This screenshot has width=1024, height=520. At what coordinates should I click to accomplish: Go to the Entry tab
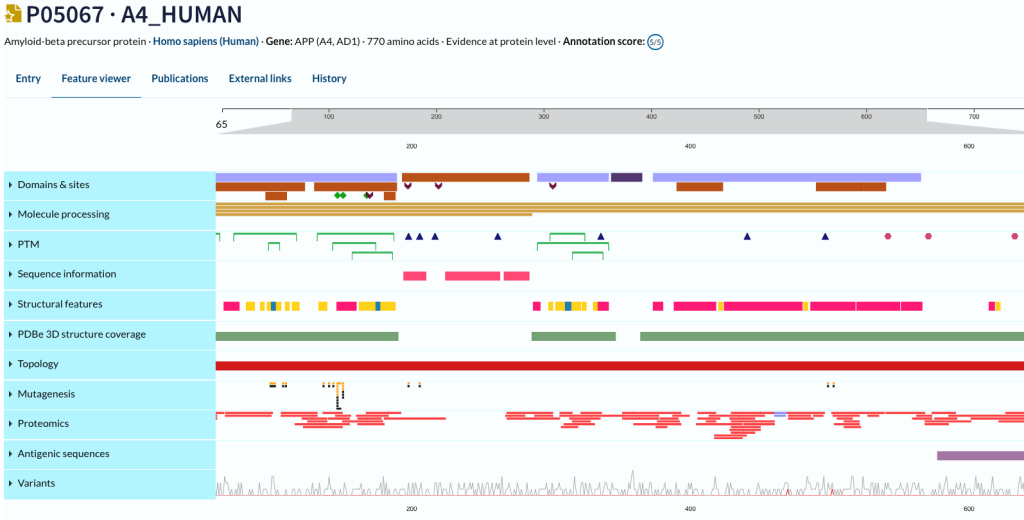pyautogui.click(x=28, y=78)
